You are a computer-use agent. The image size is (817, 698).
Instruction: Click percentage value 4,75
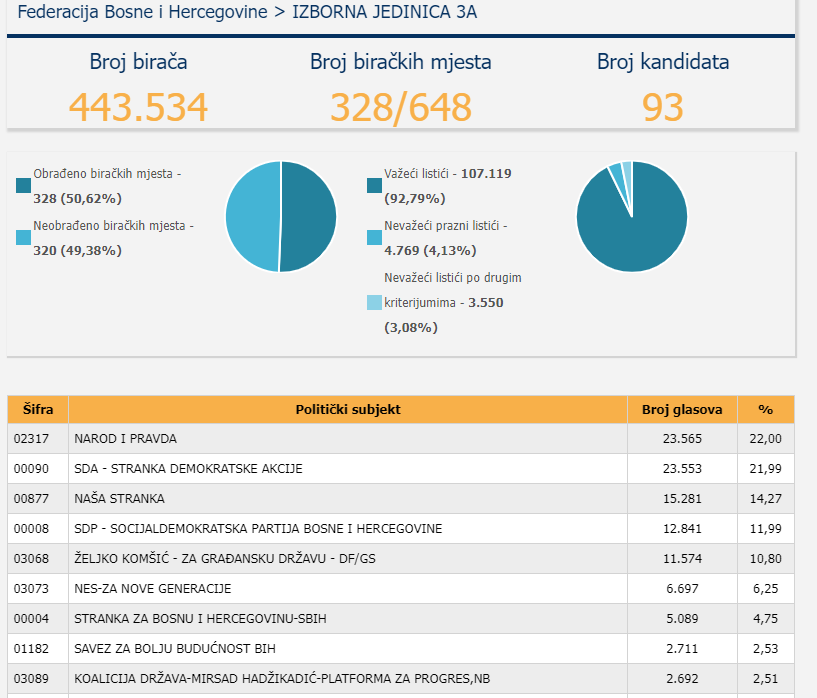click(766, 619)
